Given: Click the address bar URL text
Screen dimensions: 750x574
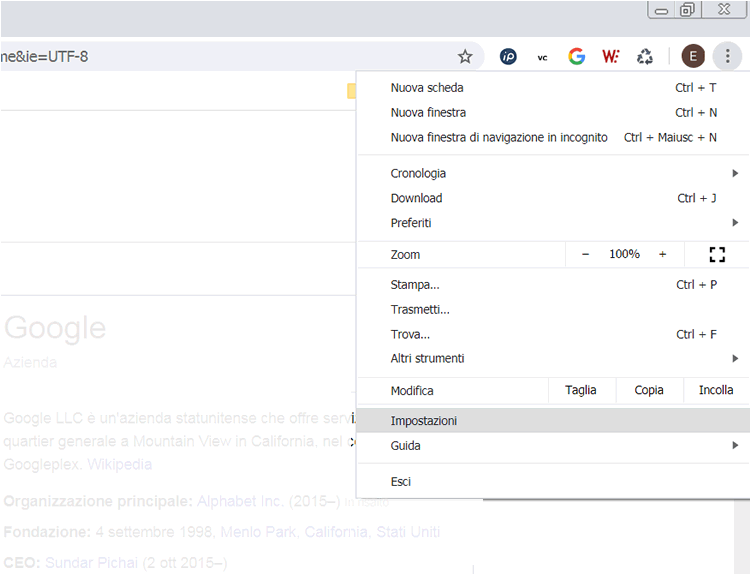Looking at the screenshot, I should (44, 56).
